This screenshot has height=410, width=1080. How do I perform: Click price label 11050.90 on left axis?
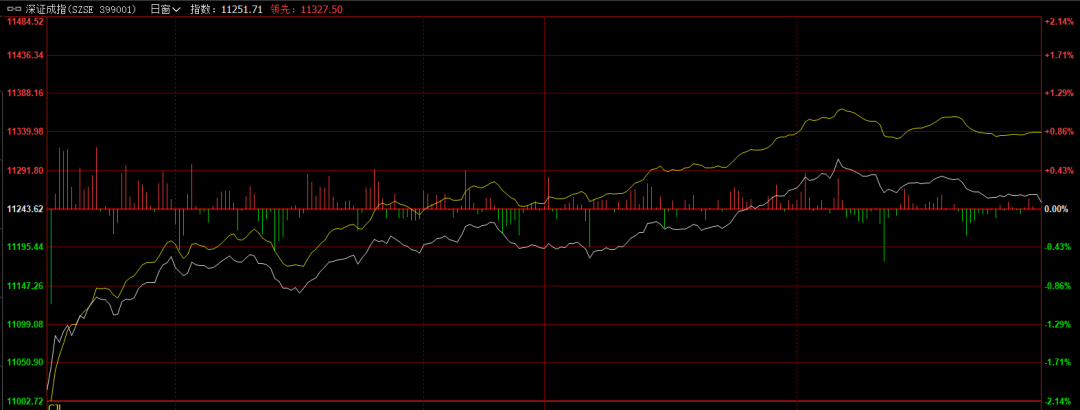coord(25,362)
